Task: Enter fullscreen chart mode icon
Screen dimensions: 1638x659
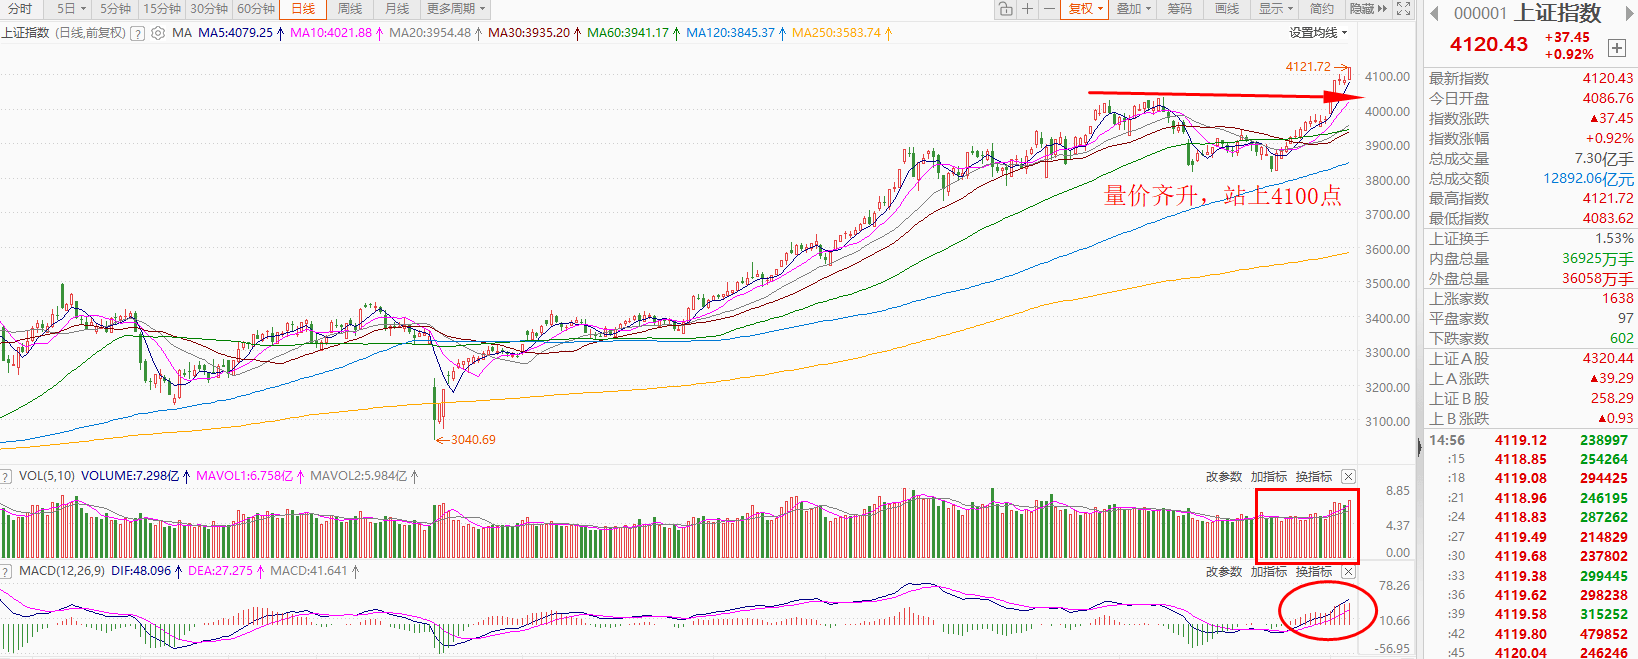Action: pyautogui.click(x=1403, y=9)
